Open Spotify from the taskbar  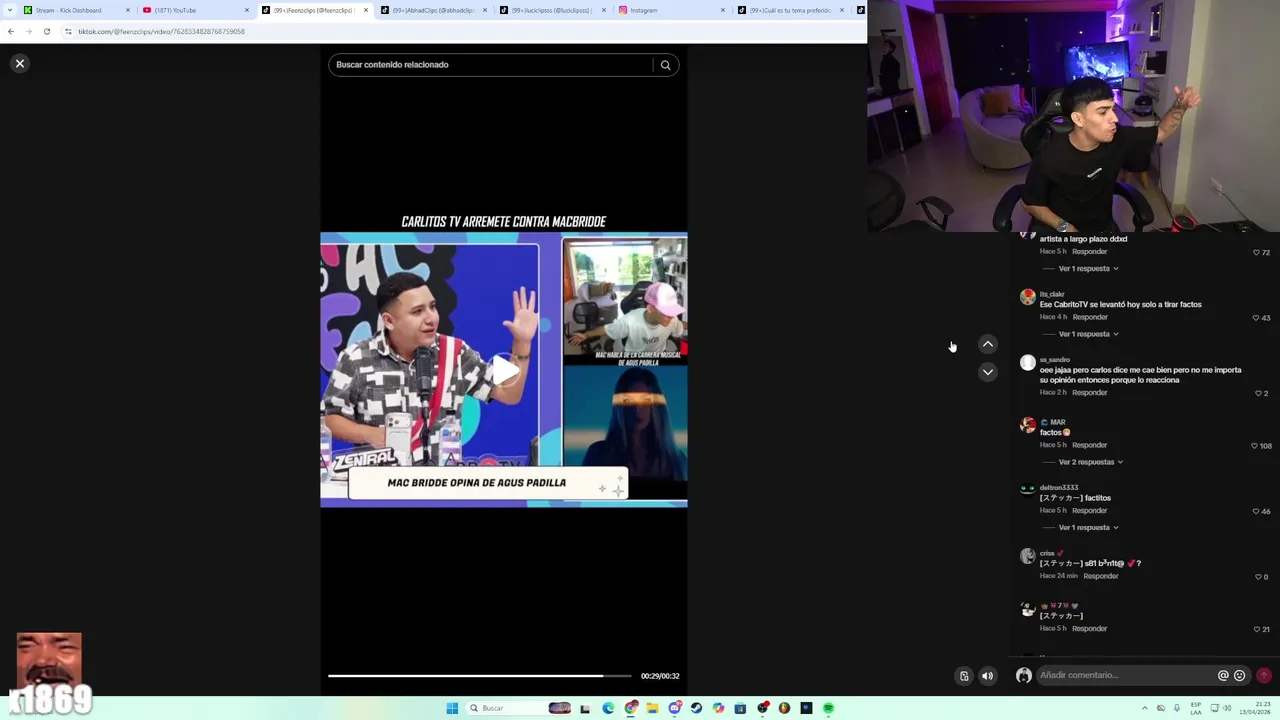tap(828, 708)
